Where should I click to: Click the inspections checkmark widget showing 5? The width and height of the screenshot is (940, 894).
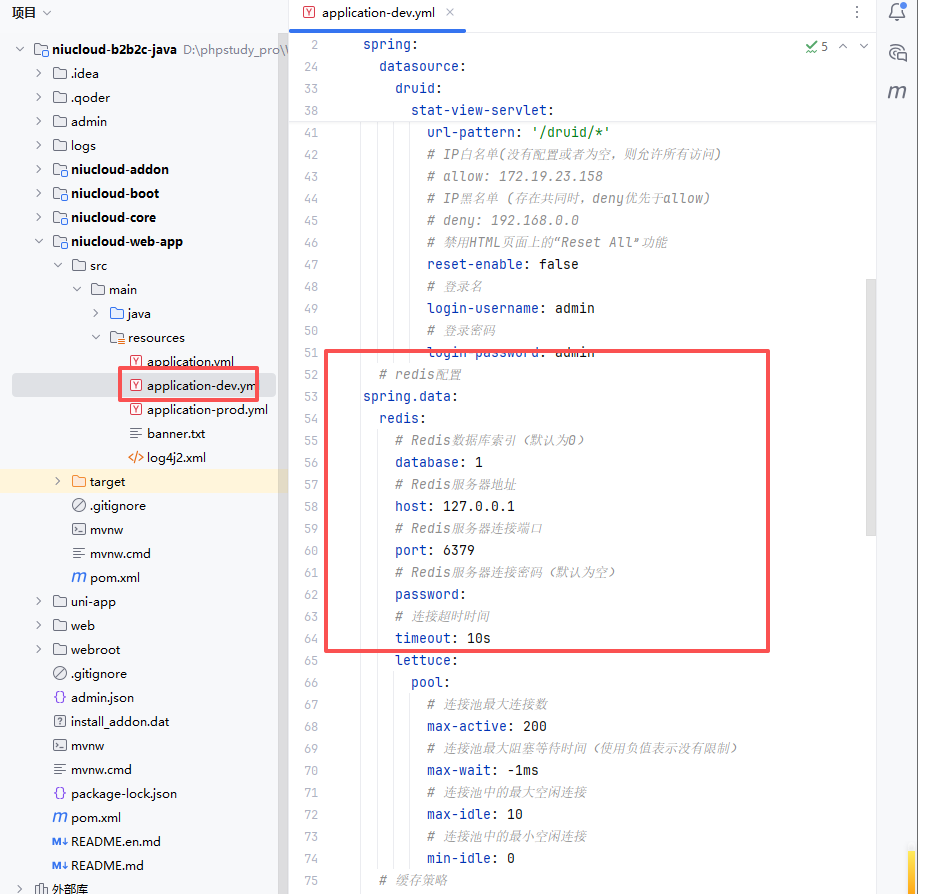816,46
